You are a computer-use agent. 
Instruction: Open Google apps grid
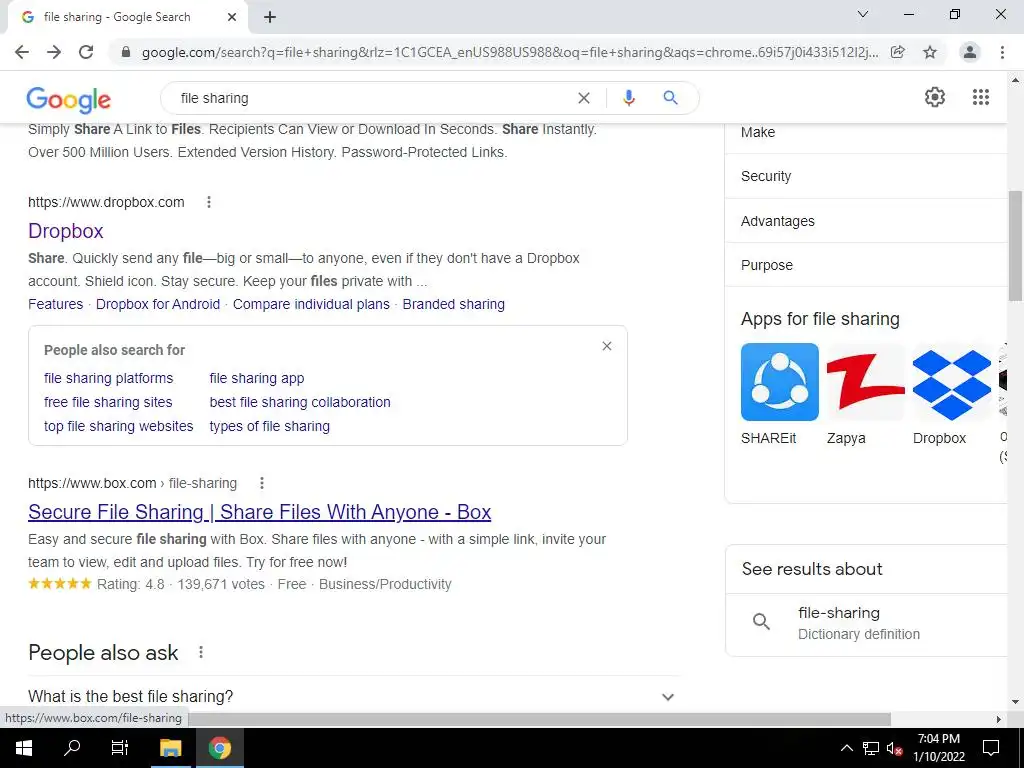point(981,97)
